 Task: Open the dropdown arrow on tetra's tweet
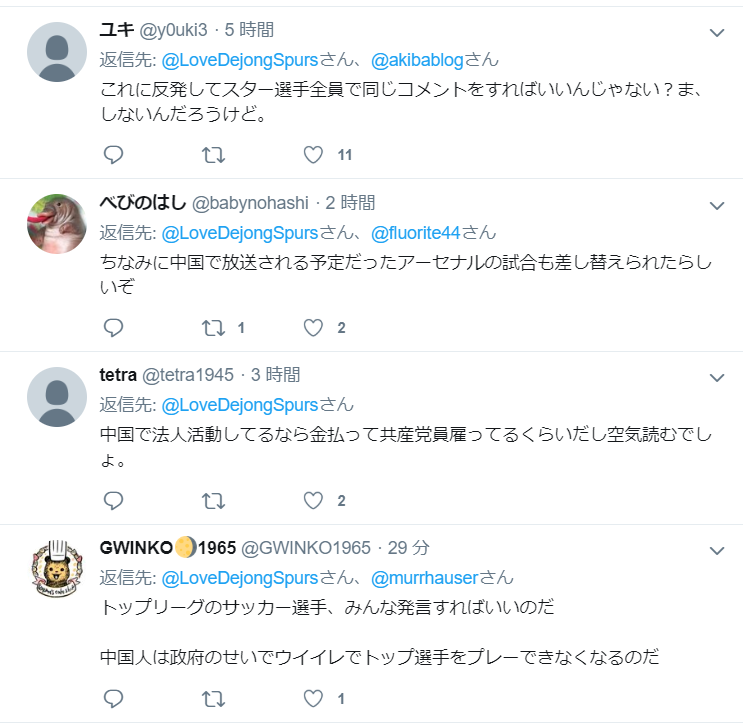(717, 378)
